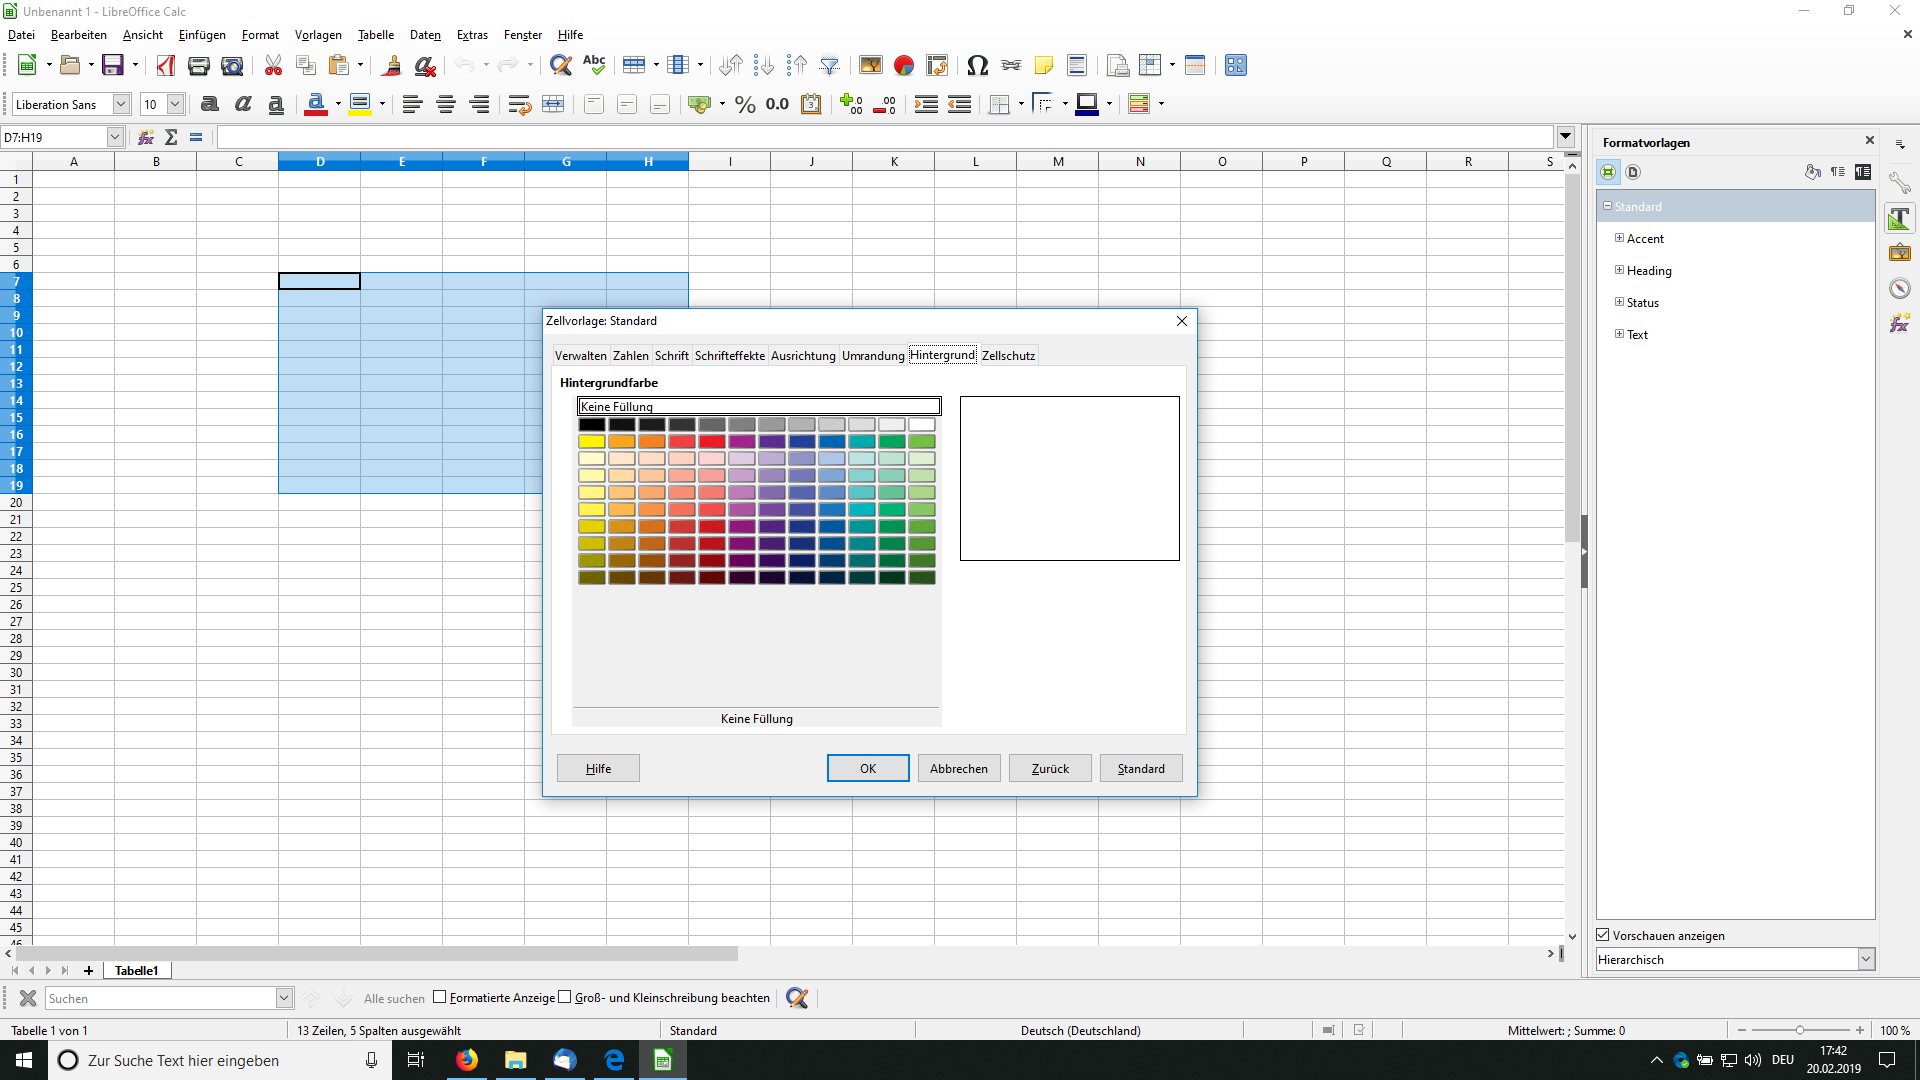Viewport: 1920px width, 1080px height.
Task: Click the Abbrechen button
Action: coord(957,767)
